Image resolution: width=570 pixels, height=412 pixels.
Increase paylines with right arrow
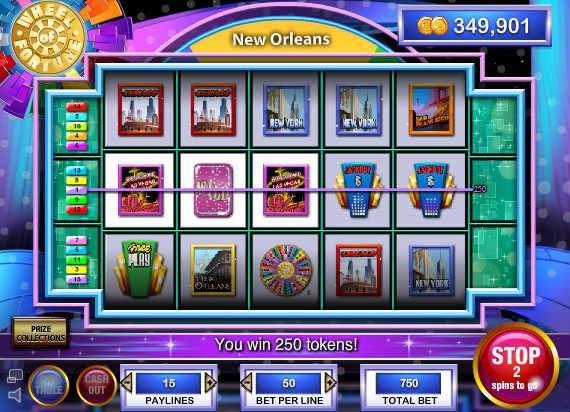coord(210,383)
